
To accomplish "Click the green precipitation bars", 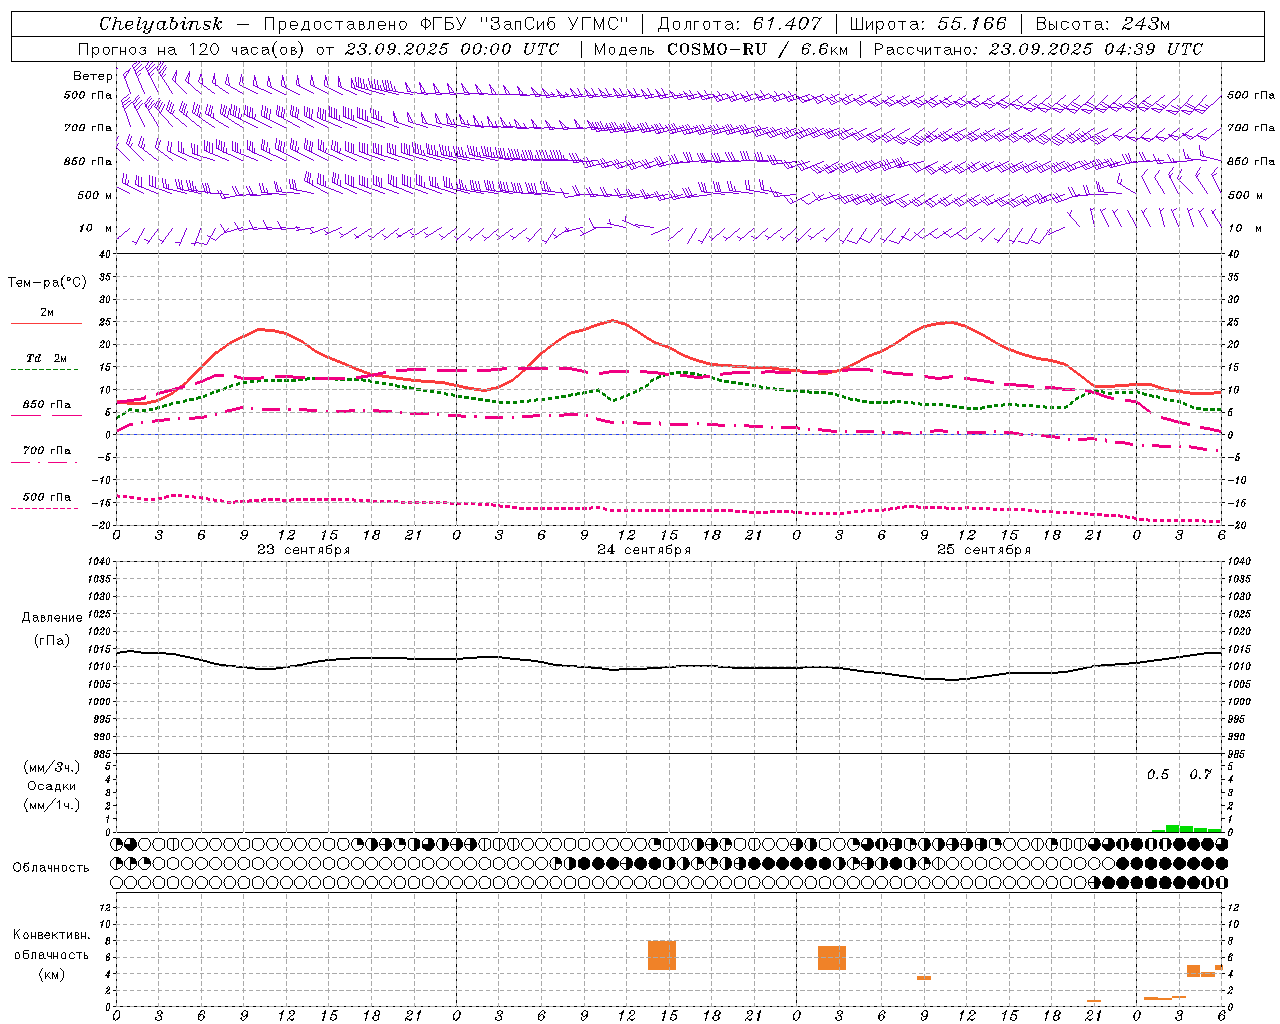I will (1186, 828).
